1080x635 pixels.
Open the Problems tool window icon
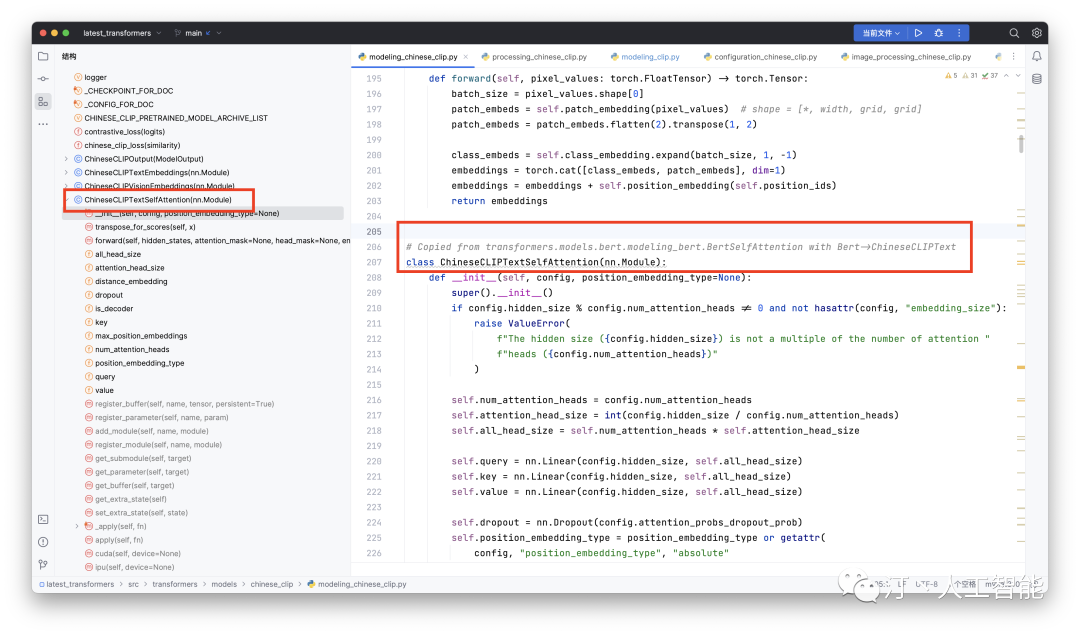click(x=43, y=542)
